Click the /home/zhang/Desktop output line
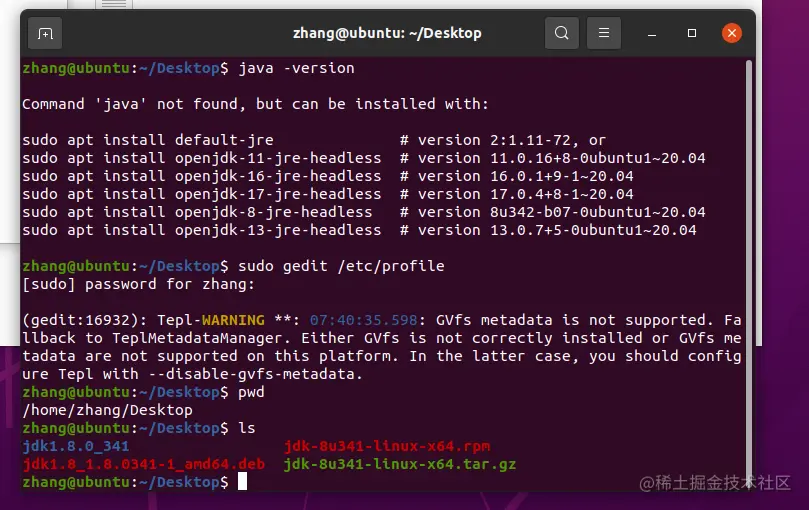The height and width of the screenshot is (510, 809). click(107, 410)
